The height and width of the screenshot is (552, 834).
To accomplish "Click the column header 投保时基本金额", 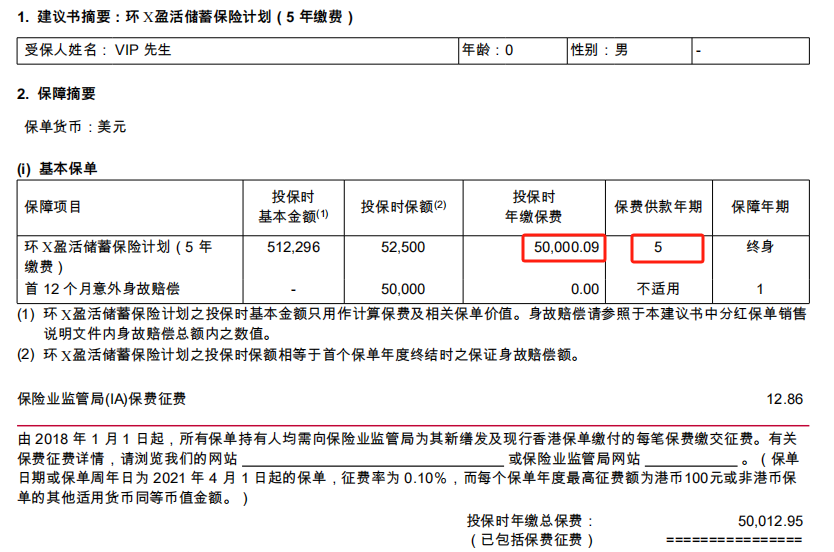I will pyautogui.click(x=293, y=207).
